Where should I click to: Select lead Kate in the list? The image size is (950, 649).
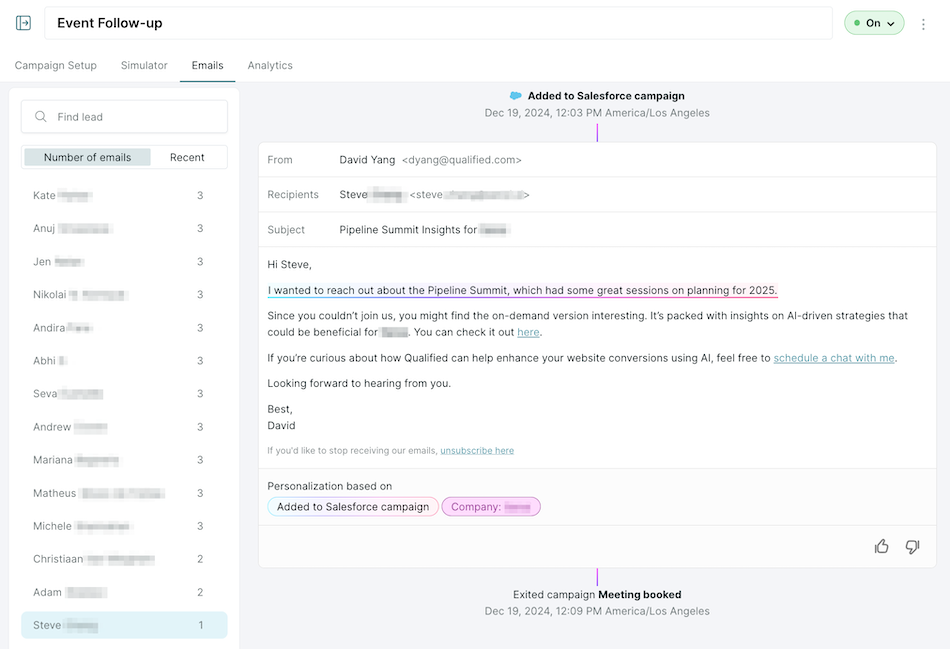coord(124,195)
